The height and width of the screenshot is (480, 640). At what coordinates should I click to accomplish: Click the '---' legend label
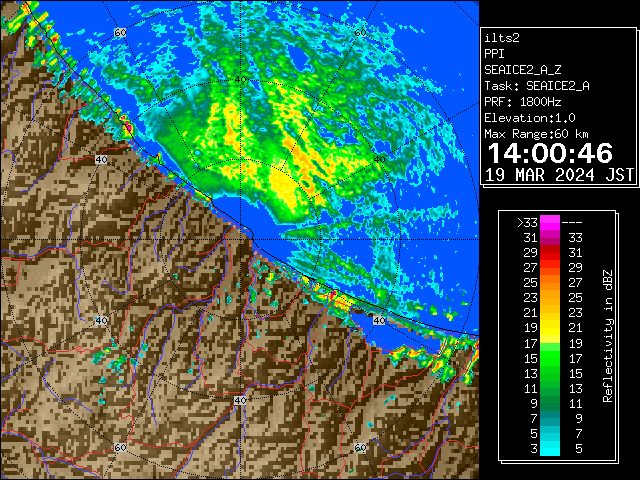[572, 222]
